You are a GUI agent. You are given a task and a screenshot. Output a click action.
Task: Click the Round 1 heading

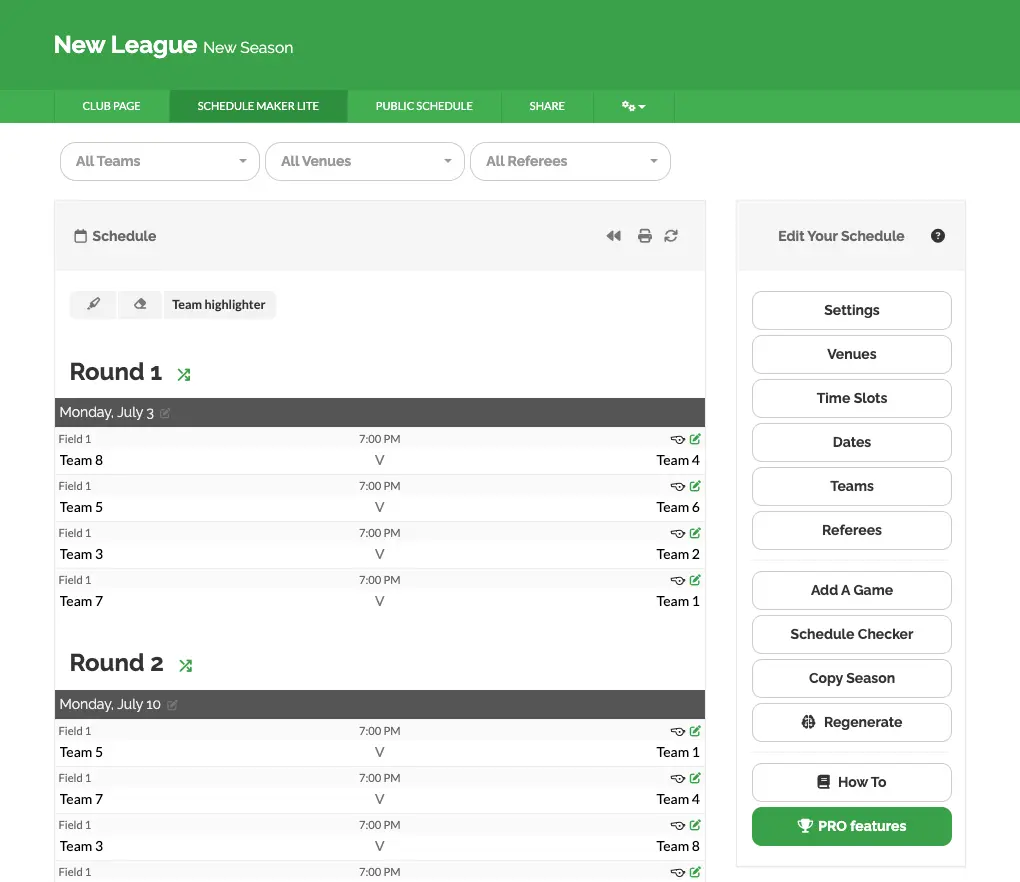click(x=116, y=372)
